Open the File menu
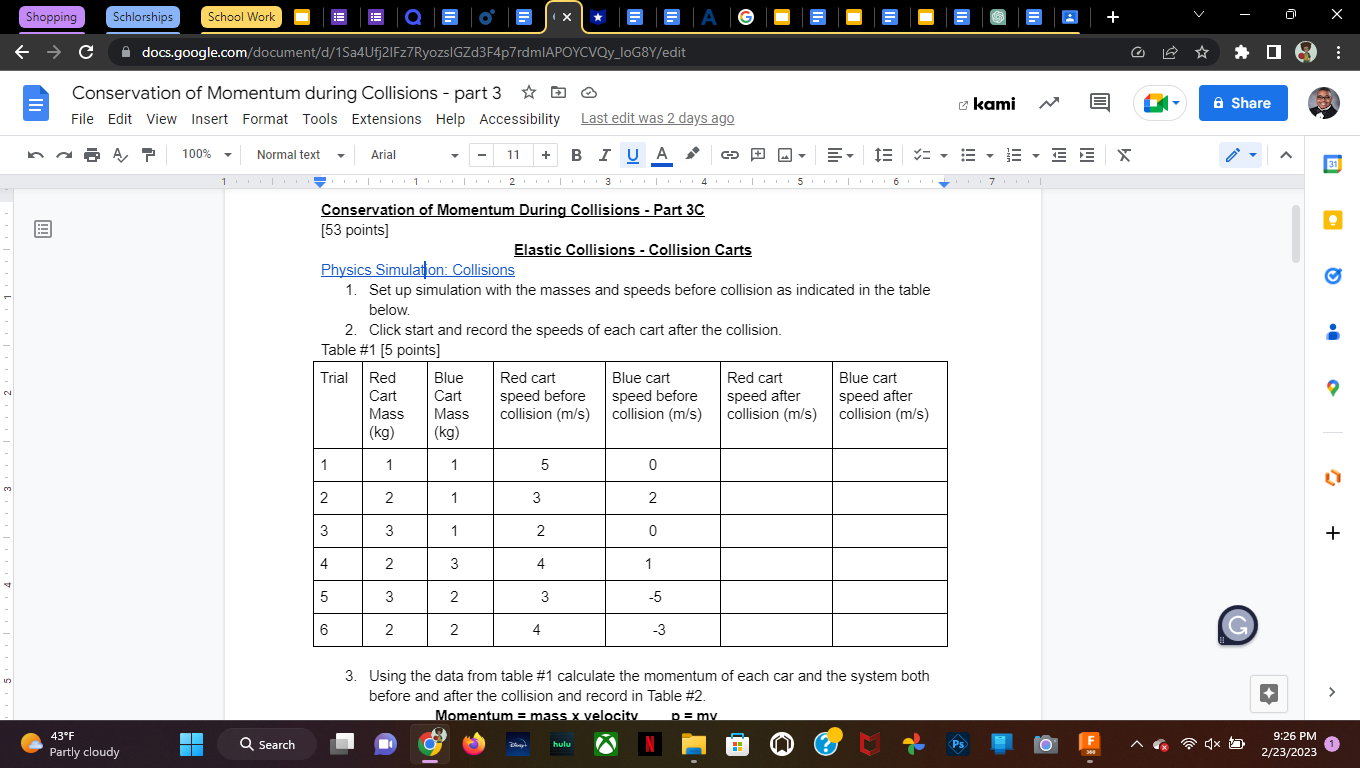The height and width of the screenshot is (768, 1360). coord(83,119)
